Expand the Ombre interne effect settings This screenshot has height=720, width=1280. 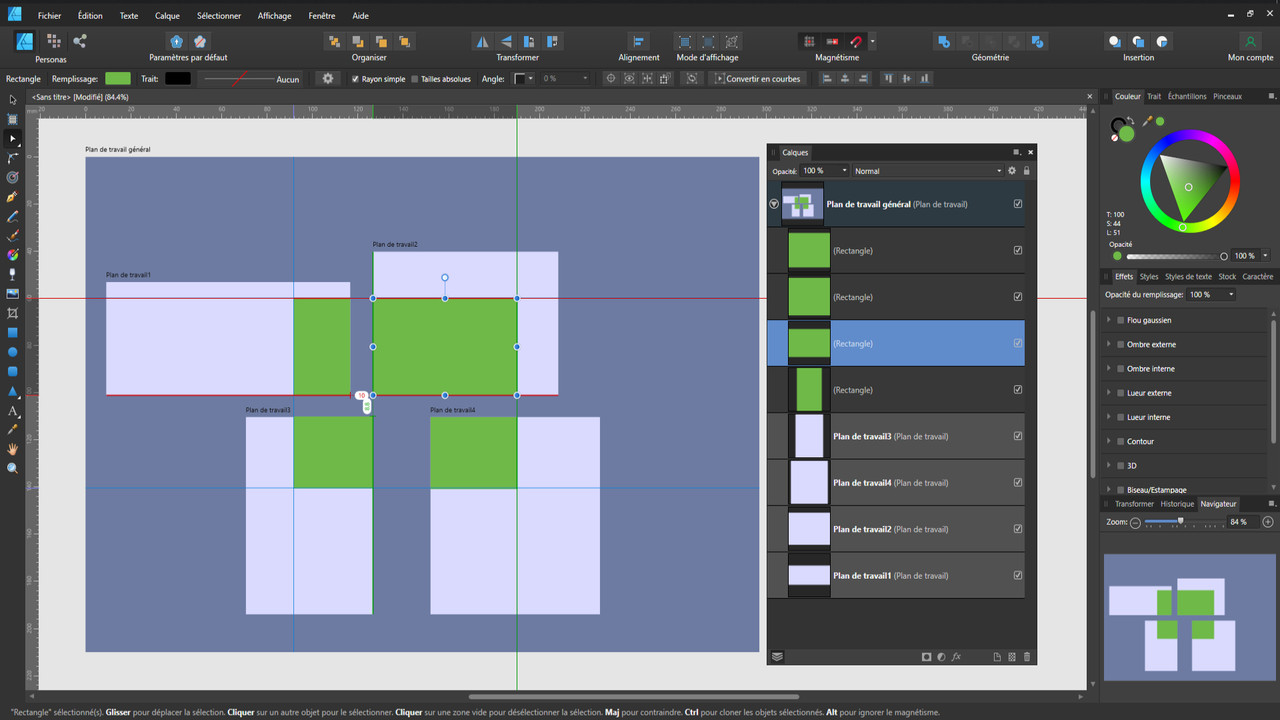(x=1108, y=369)
